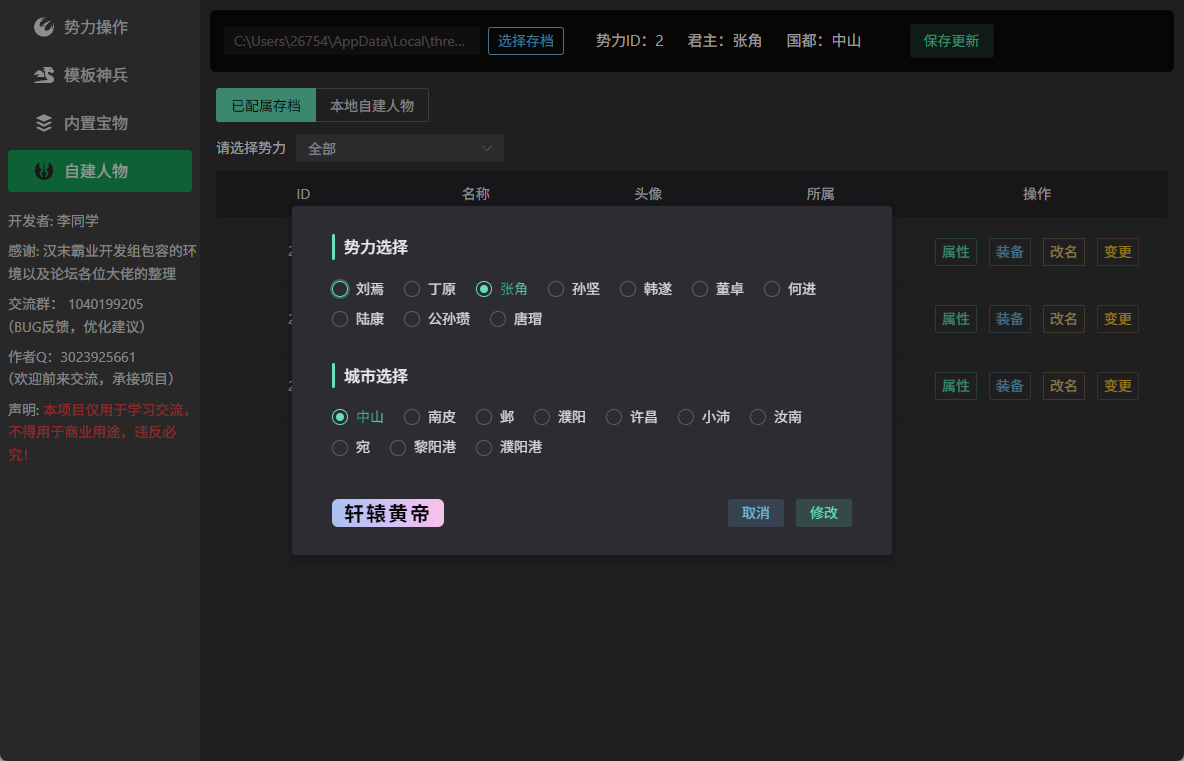
Task: Click the 自建人物 sidebar icon
Action: click(x=44, y=171)
